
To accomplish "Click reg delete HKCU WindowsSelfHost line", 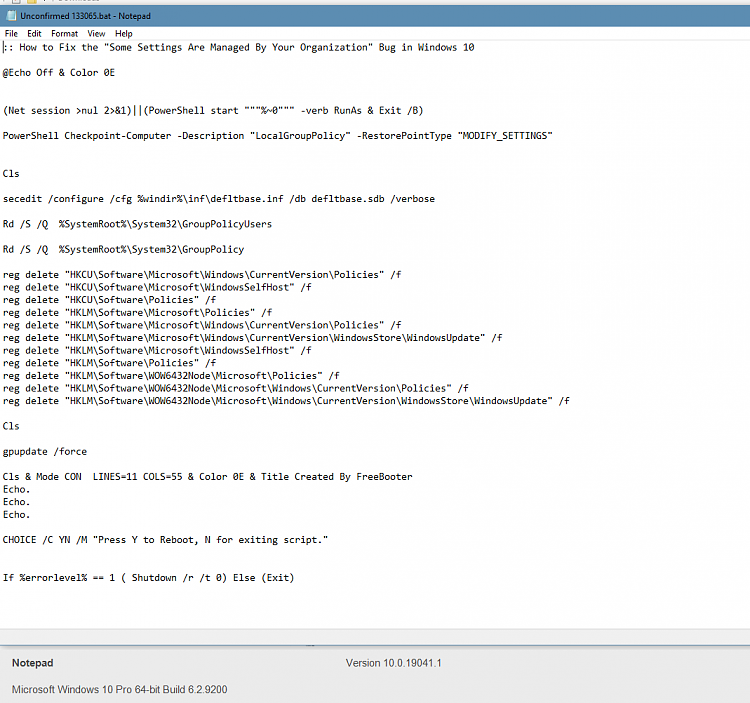I will pos(157,287).
